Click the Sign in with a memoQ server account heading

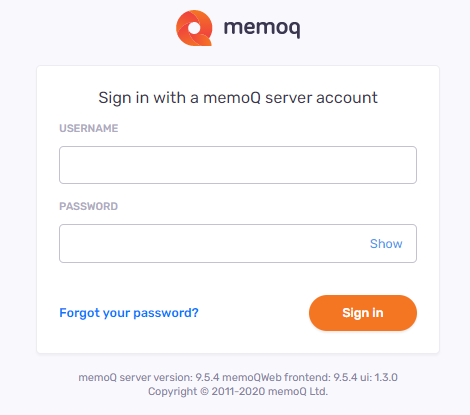pyautogui.click(x=238, y=98)
